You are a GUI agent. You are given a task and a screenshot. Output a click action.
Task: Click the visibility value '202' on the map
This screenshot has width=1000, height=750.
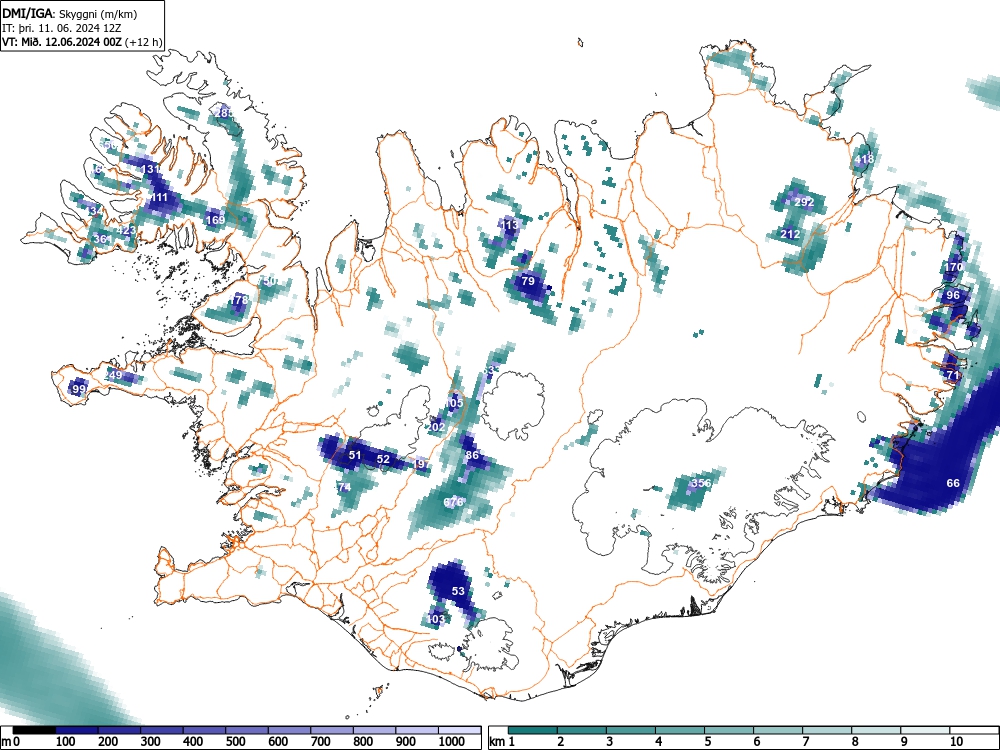pos(436,427)
